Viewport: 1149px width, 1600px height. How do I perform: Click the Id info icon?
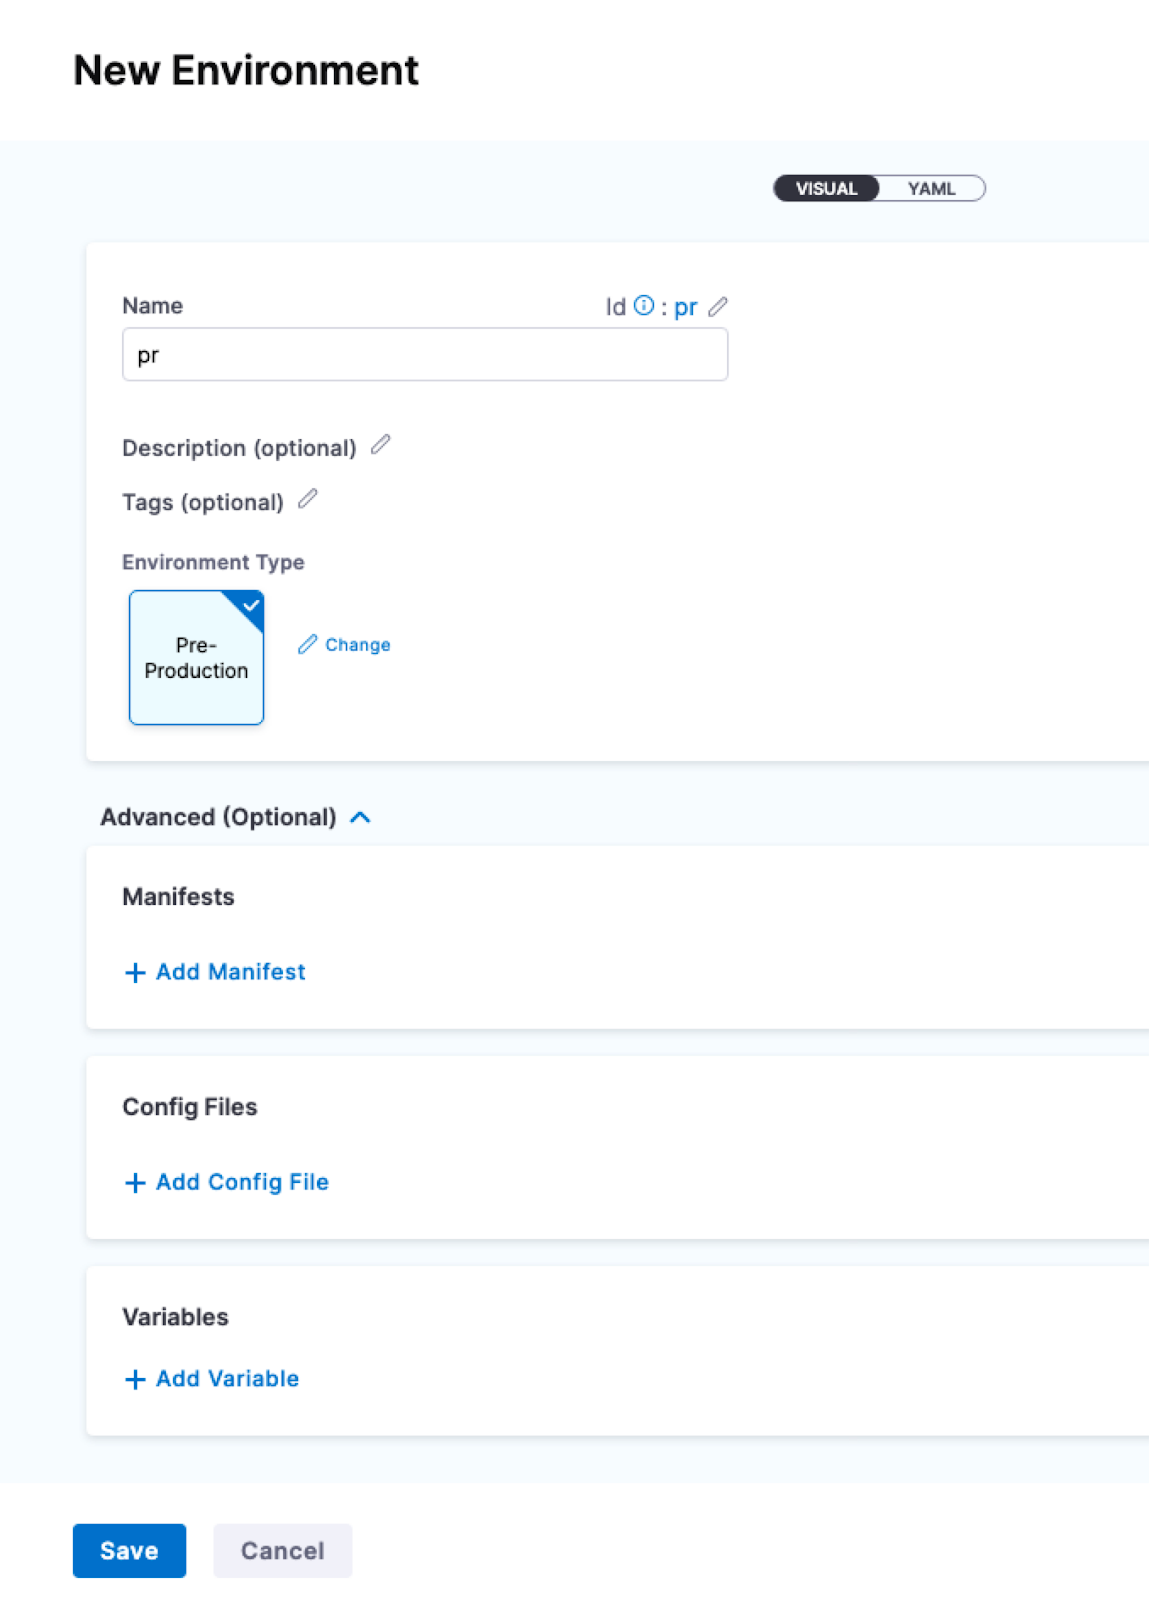click(x=644, y=306)
